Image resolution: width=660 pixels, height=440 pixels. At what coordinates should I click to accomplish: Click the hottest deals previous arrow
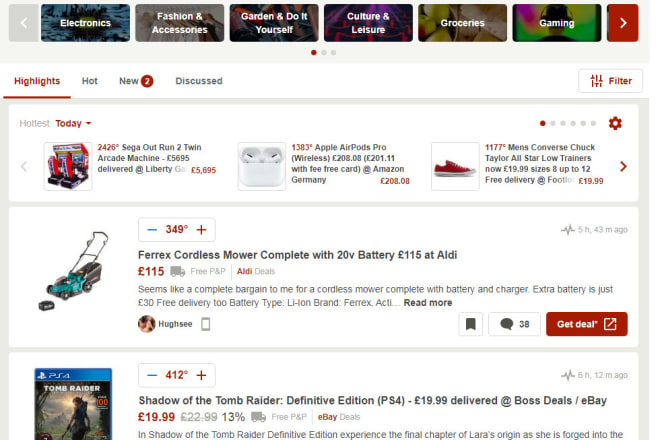[24, 167]
